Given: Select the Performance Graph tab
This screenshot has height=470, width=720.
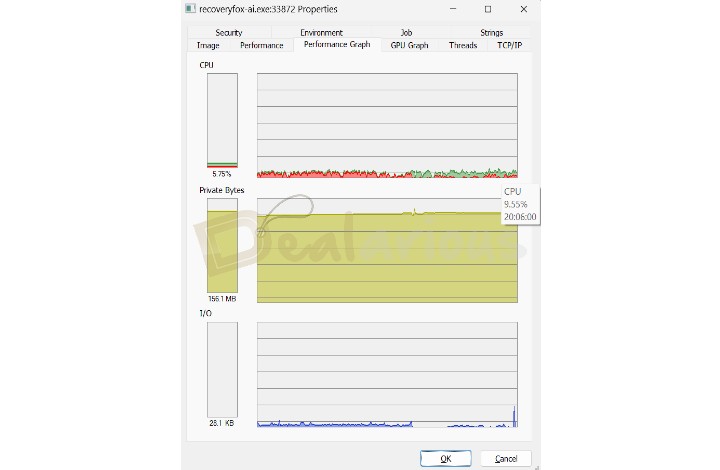Looking at the screenshot, I should point(337,44).
